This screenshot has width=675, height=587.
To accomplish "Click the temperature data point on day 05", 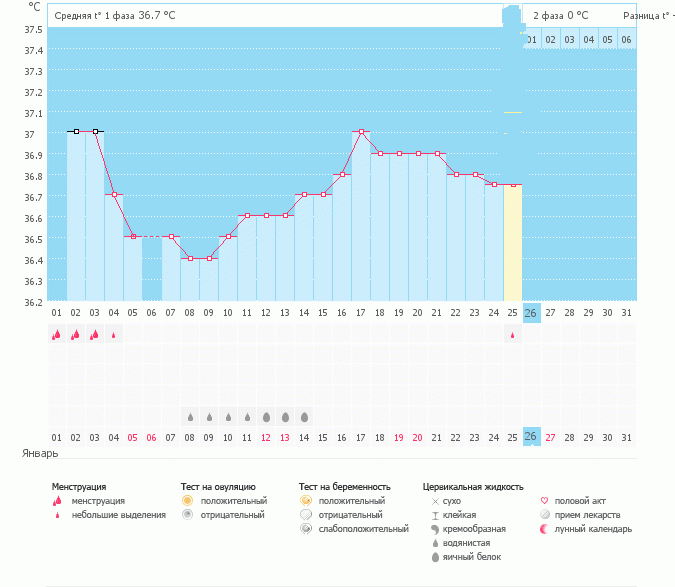I will pyautogui.click(x=133, y=237).
